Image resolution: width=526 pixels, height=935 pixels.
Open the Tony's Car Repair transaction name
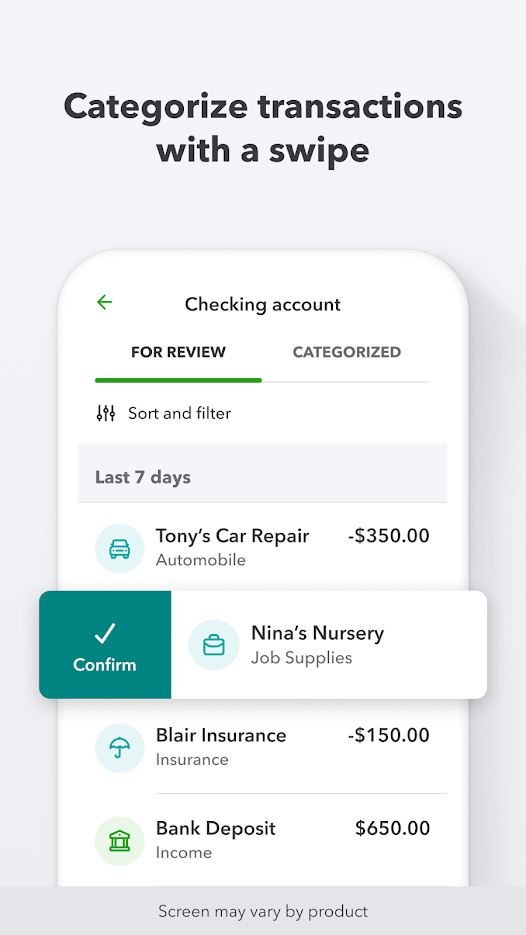pyautogui.click(x=233, y=536)
